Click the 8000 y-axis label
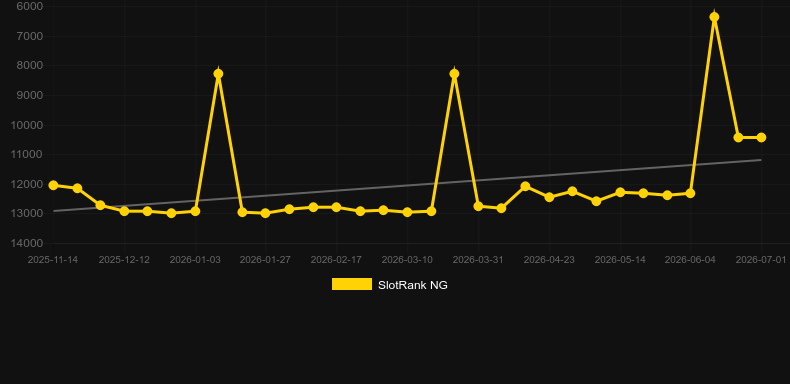 tap(30, 66)
